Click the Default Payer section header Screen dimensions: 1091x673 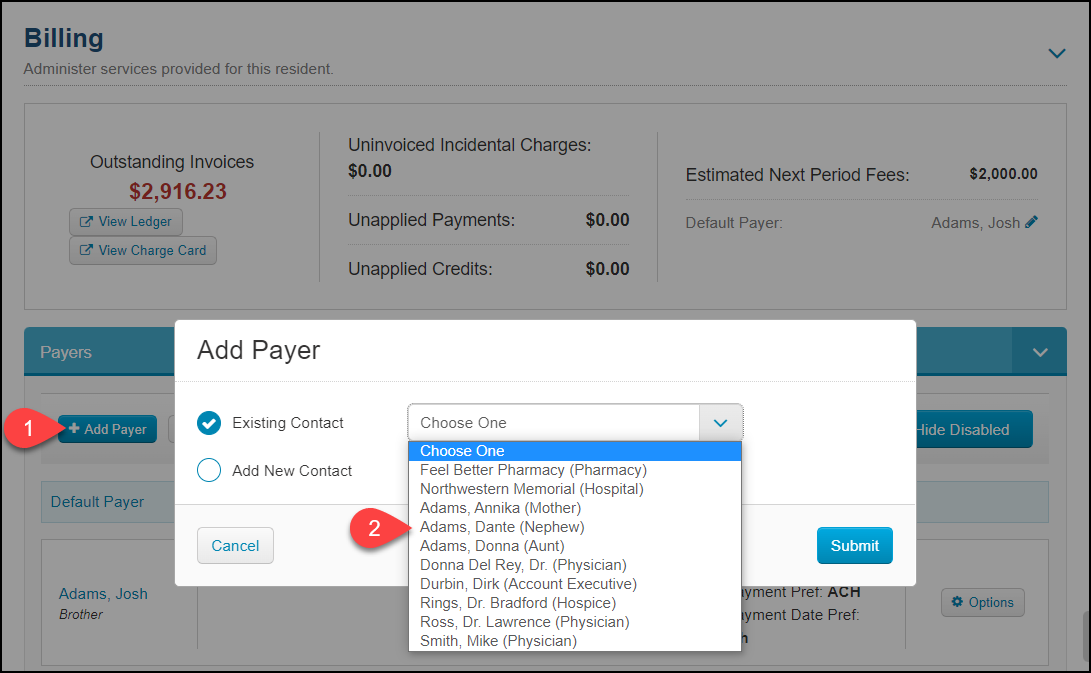click(97, 502)
